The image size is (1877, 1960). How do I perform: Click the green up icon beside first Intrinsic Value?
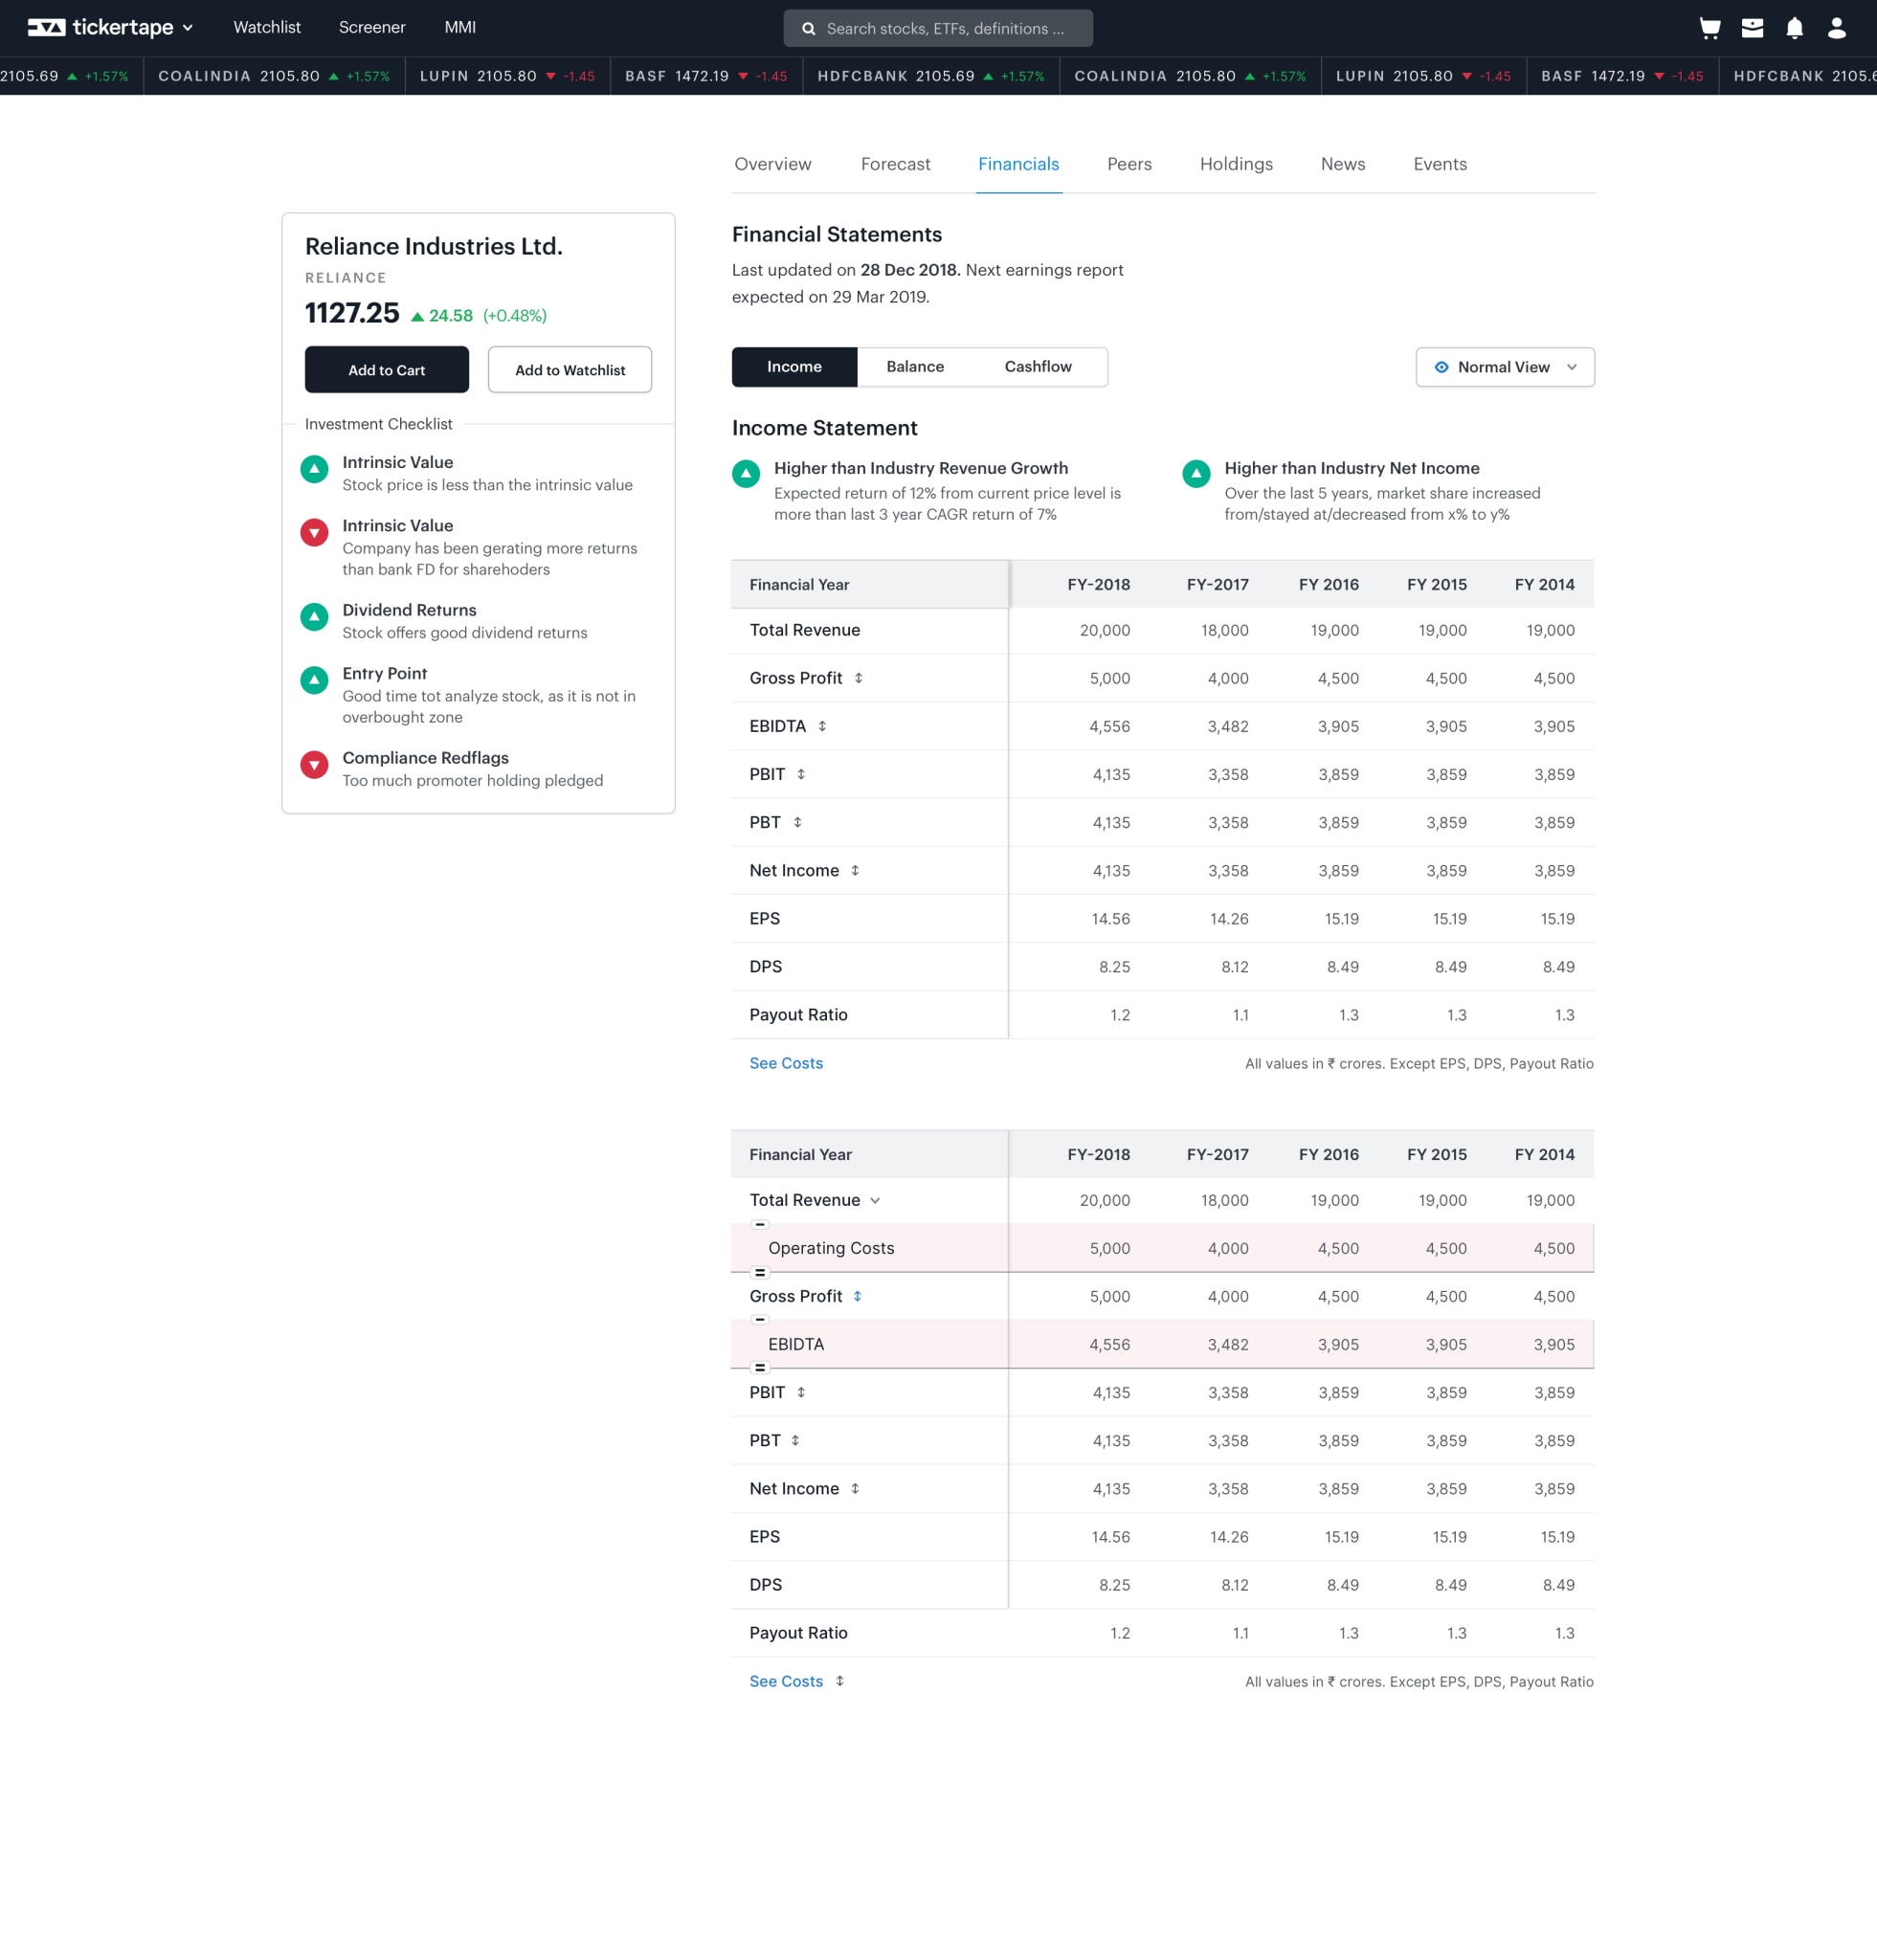pos(314,469)
